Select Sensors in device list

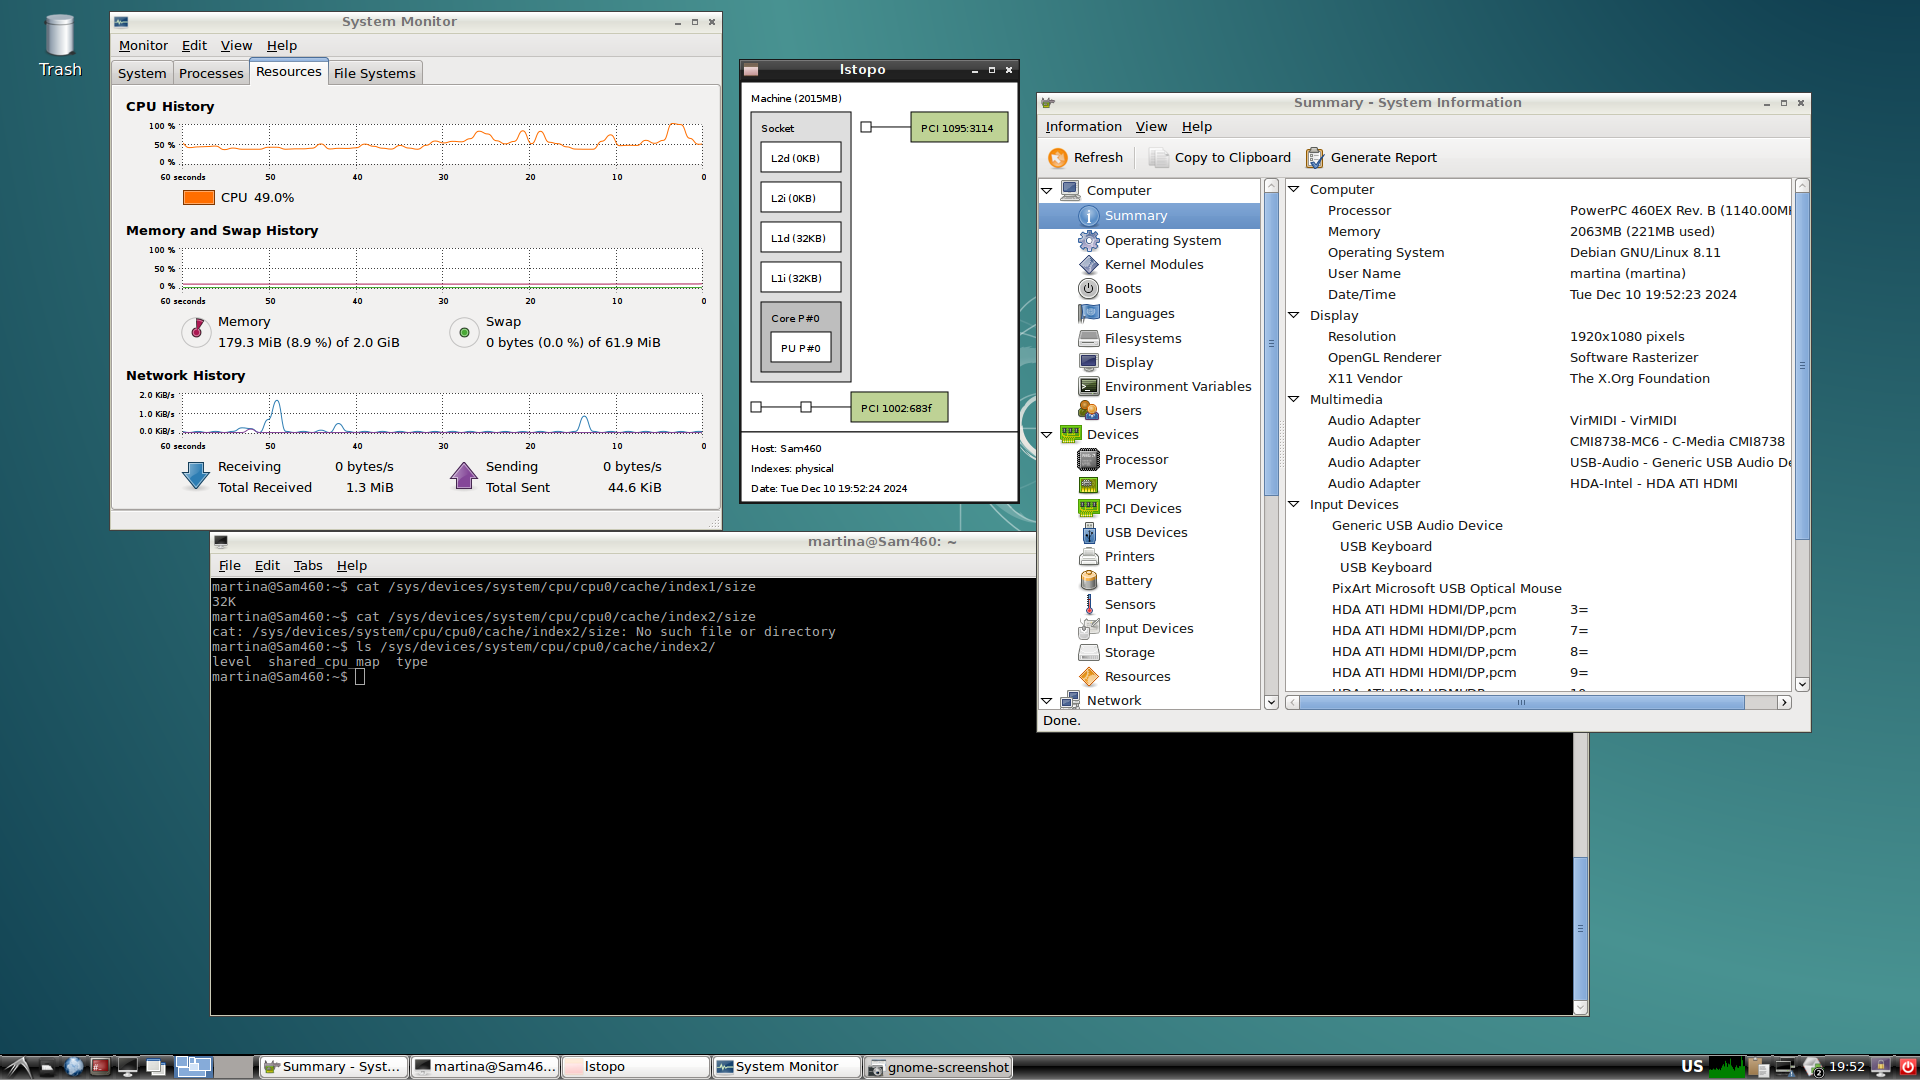pyautogui.click(x=1129, y=605)
